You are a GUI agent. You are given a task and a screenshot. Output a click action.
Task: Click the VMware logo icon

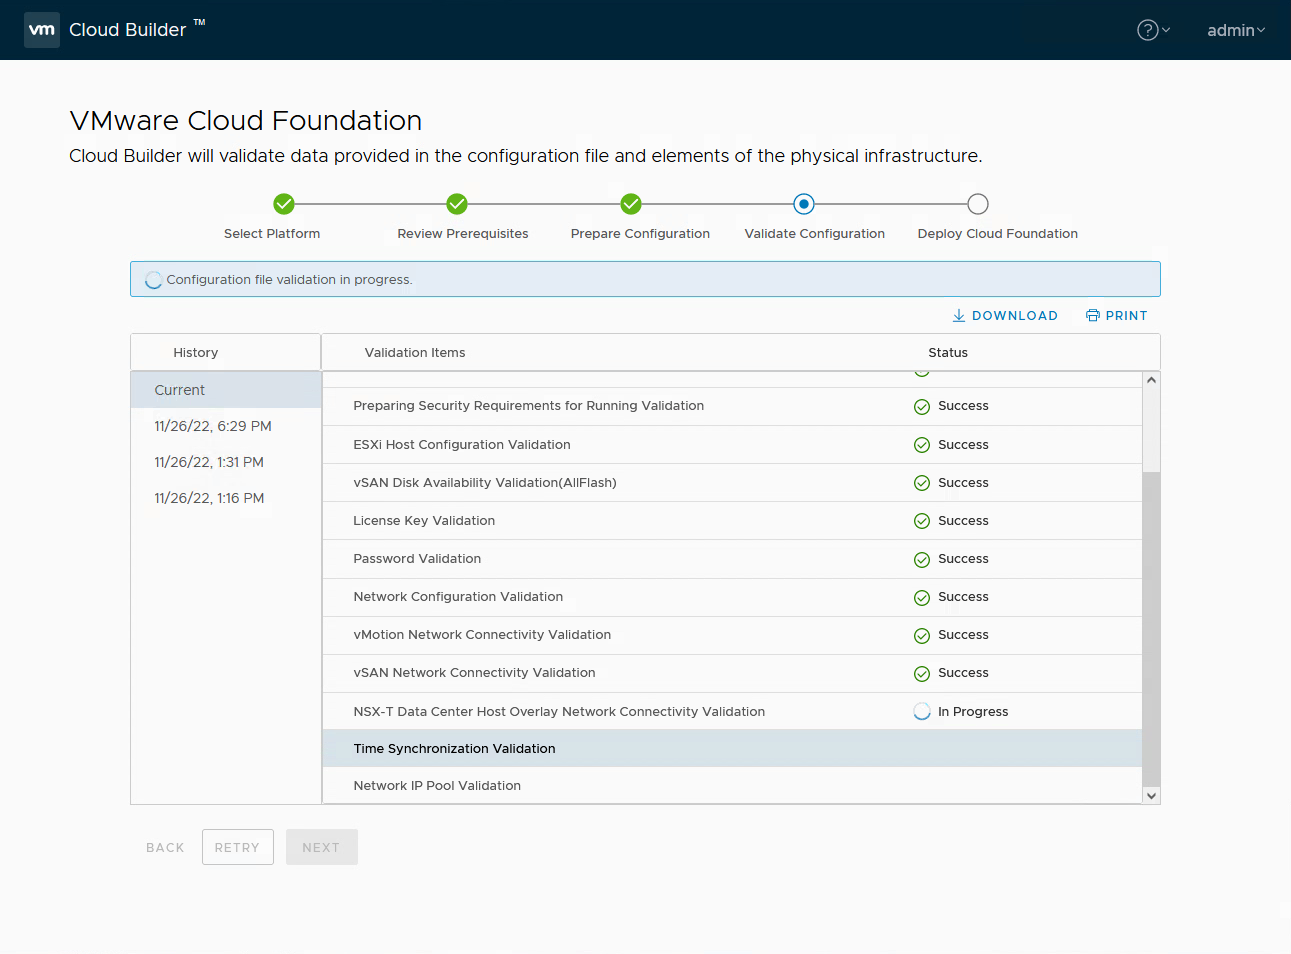[x=41, y=29]
